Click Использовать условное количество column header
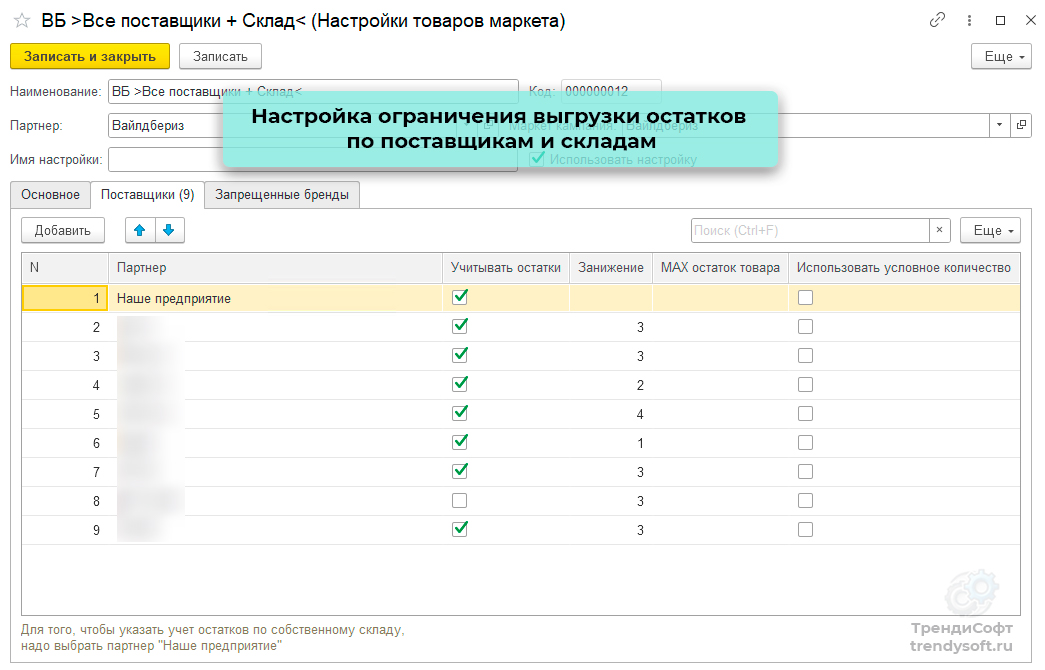This screenshot has width=1045, height=670. point(904,268)
